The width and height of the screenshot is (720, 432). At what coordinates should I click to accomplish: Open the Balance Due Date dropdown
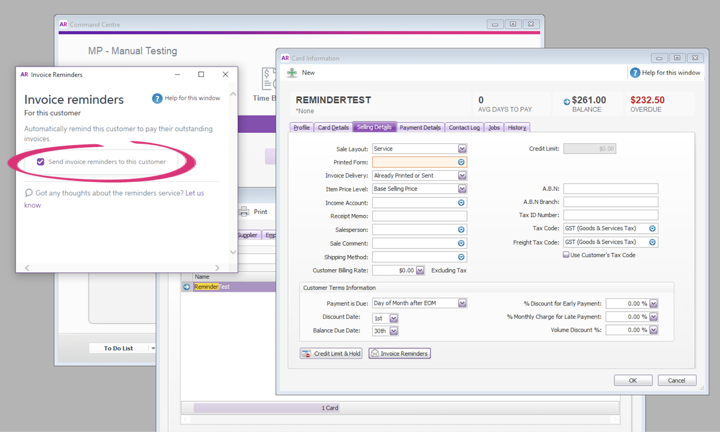393,331
